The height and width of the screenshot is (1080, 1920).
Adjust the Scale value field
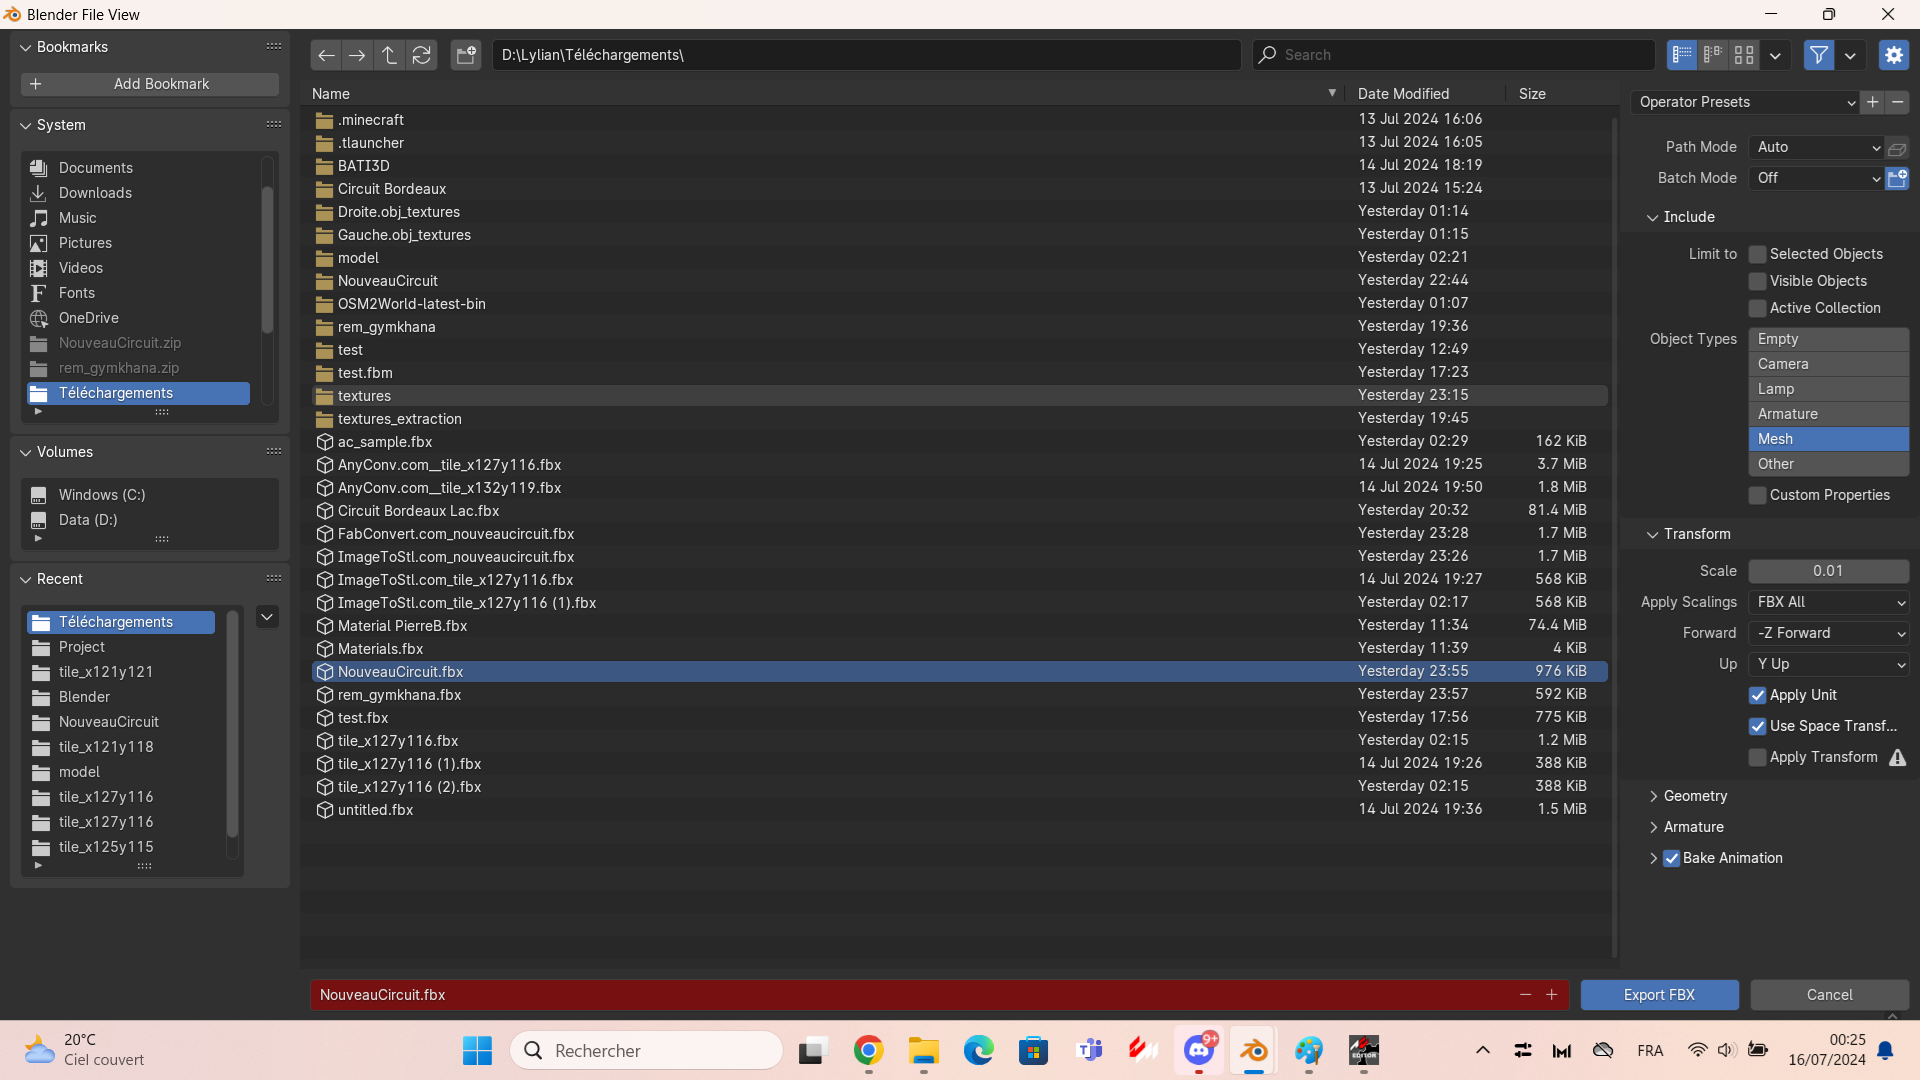tap(1828, 571)
